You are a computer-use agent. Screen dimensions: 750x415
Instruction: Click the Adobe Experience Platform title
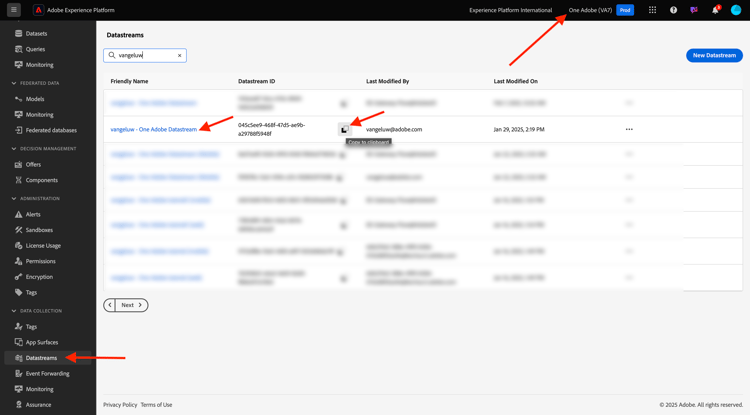[81, 10]
